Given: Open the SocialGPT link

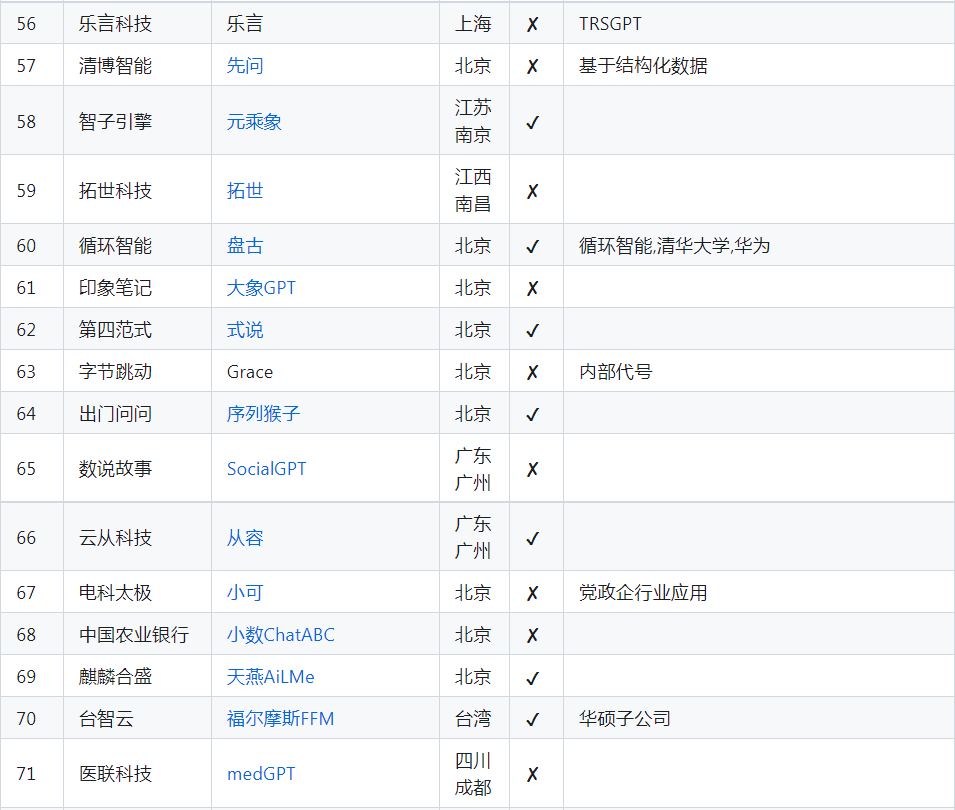Looking at the screenshot, I should point(266,468).
